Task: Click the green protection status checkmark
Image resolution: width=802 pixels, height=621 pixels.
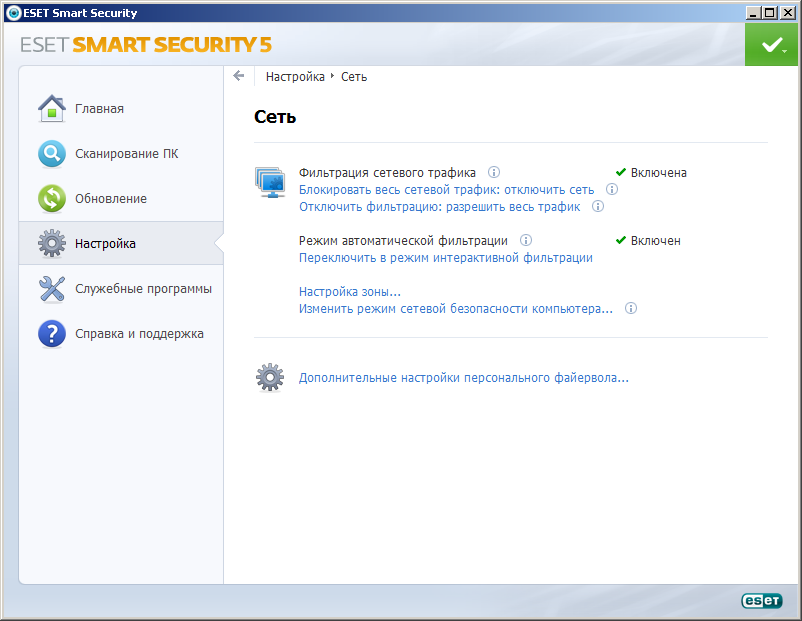Action: [x=773, y=45]
